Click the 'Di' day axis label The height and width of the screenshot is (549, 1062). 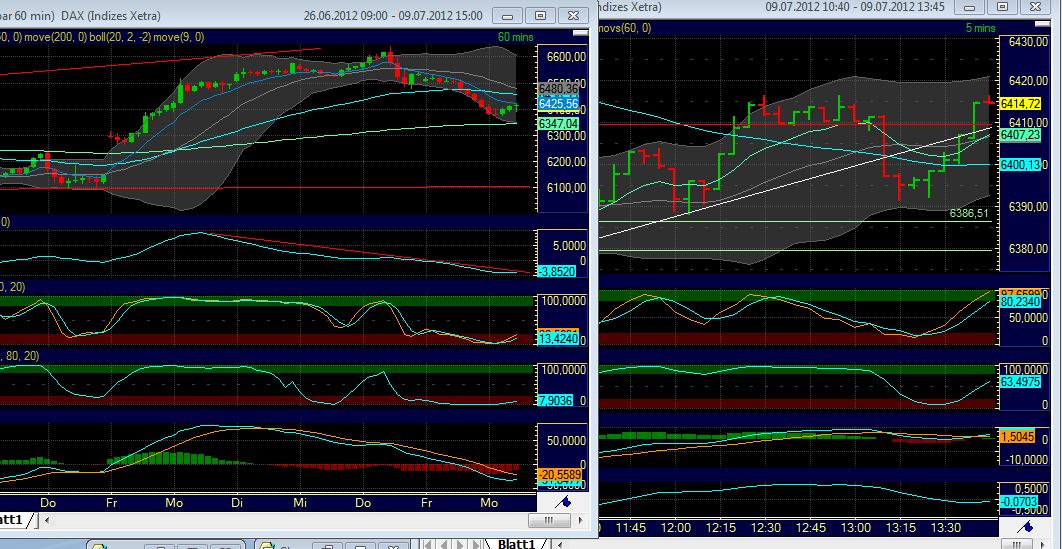[236, 503]
